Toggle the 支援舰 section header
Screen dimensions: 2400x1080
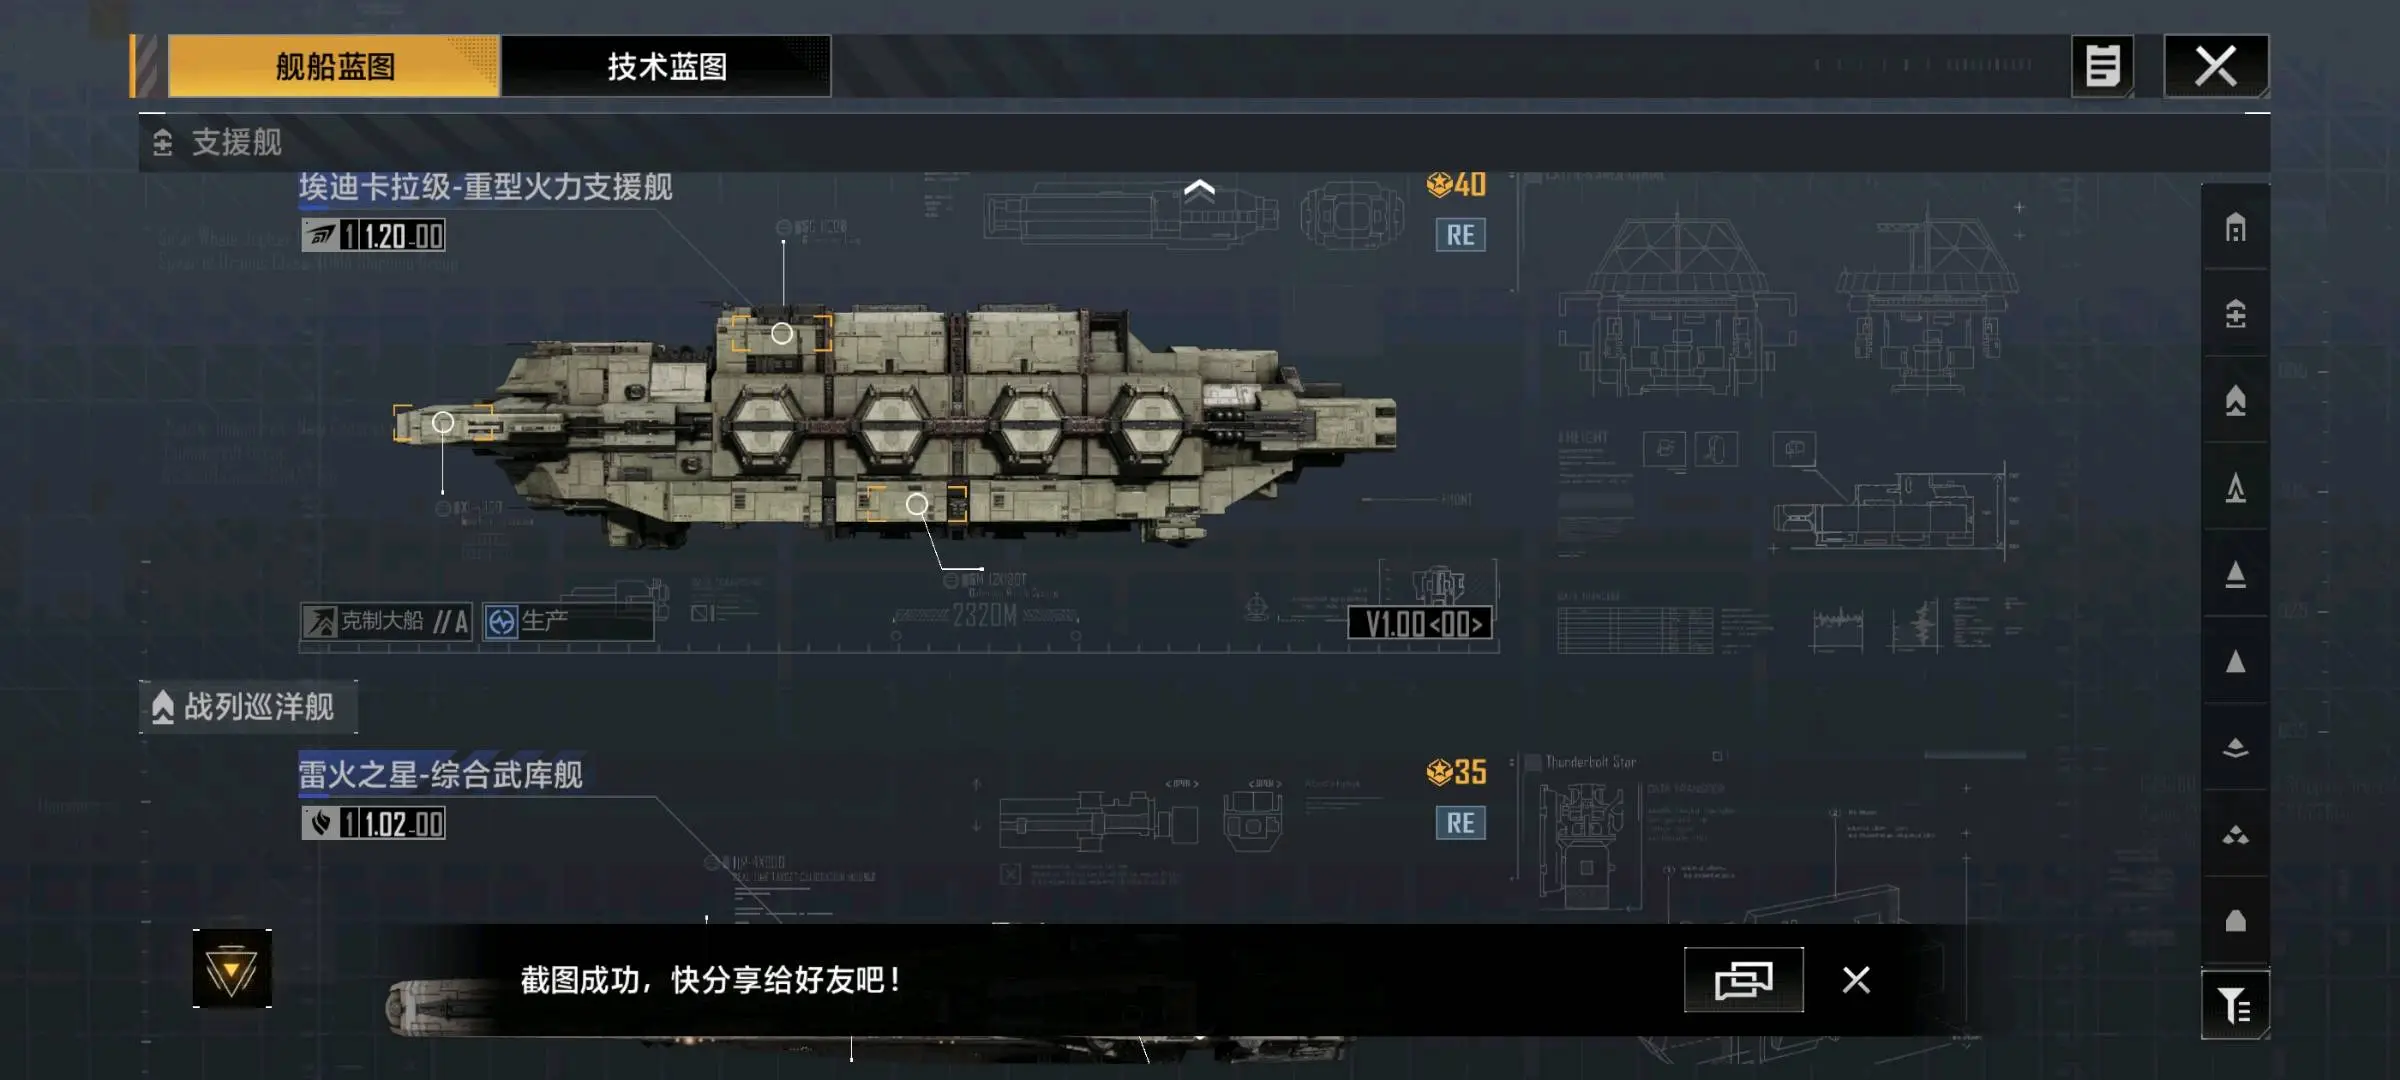pyautogui.click(x=218, y=142)
